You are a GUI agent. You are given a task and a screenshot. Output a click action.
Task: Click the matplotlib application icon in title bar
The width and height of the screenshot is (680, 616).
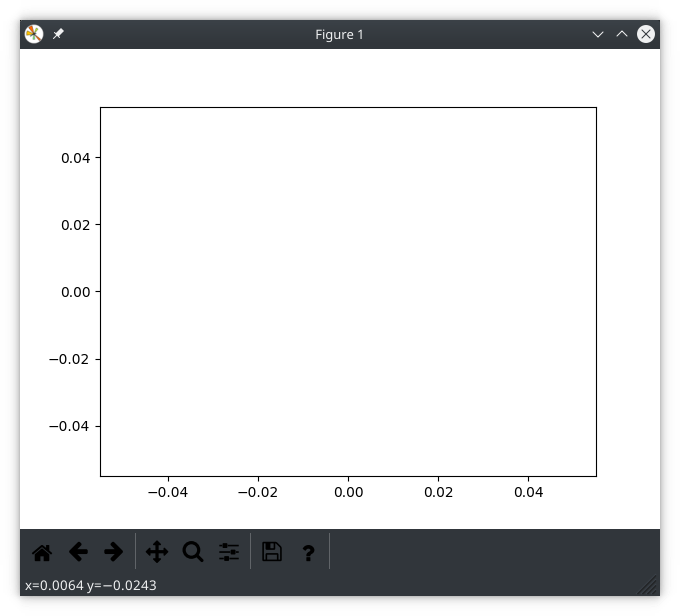(34, 34)
